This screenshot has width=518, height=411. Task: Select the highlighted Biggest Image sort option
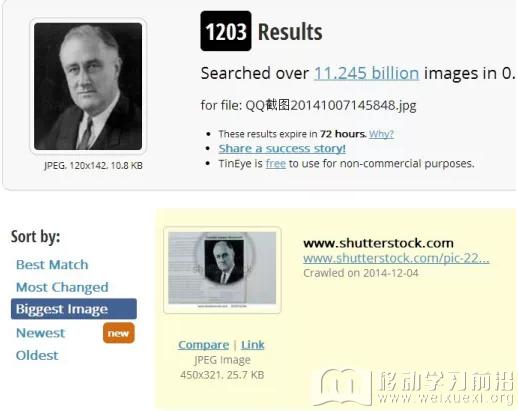(74, 309)
